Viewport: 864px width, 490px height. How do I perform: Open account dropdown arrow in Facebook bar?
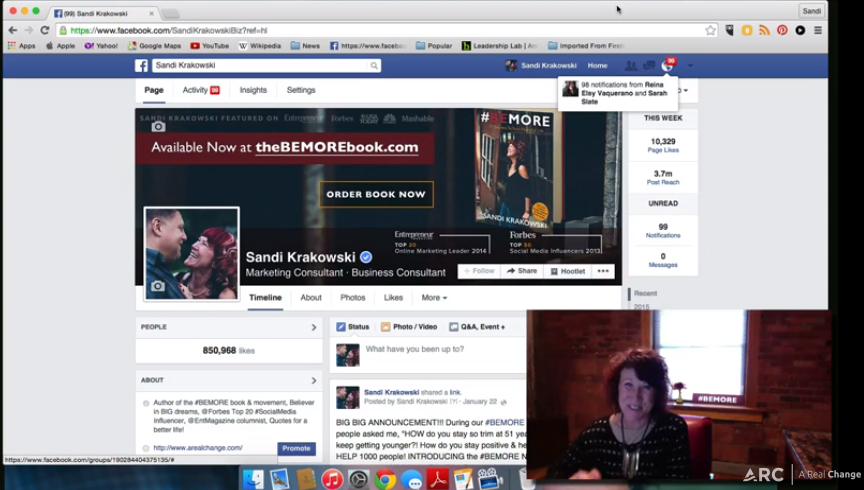click(x=690, y=66)
